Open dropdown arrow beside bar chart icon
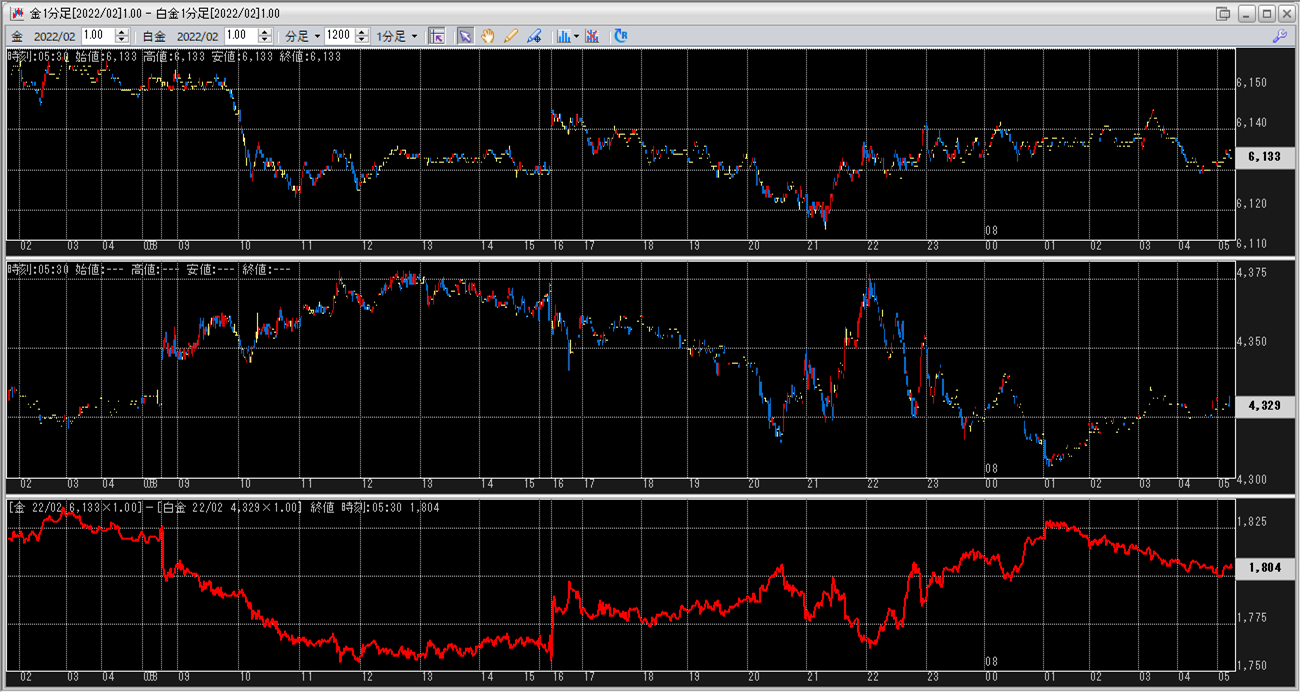 click(x=577, y=35)
